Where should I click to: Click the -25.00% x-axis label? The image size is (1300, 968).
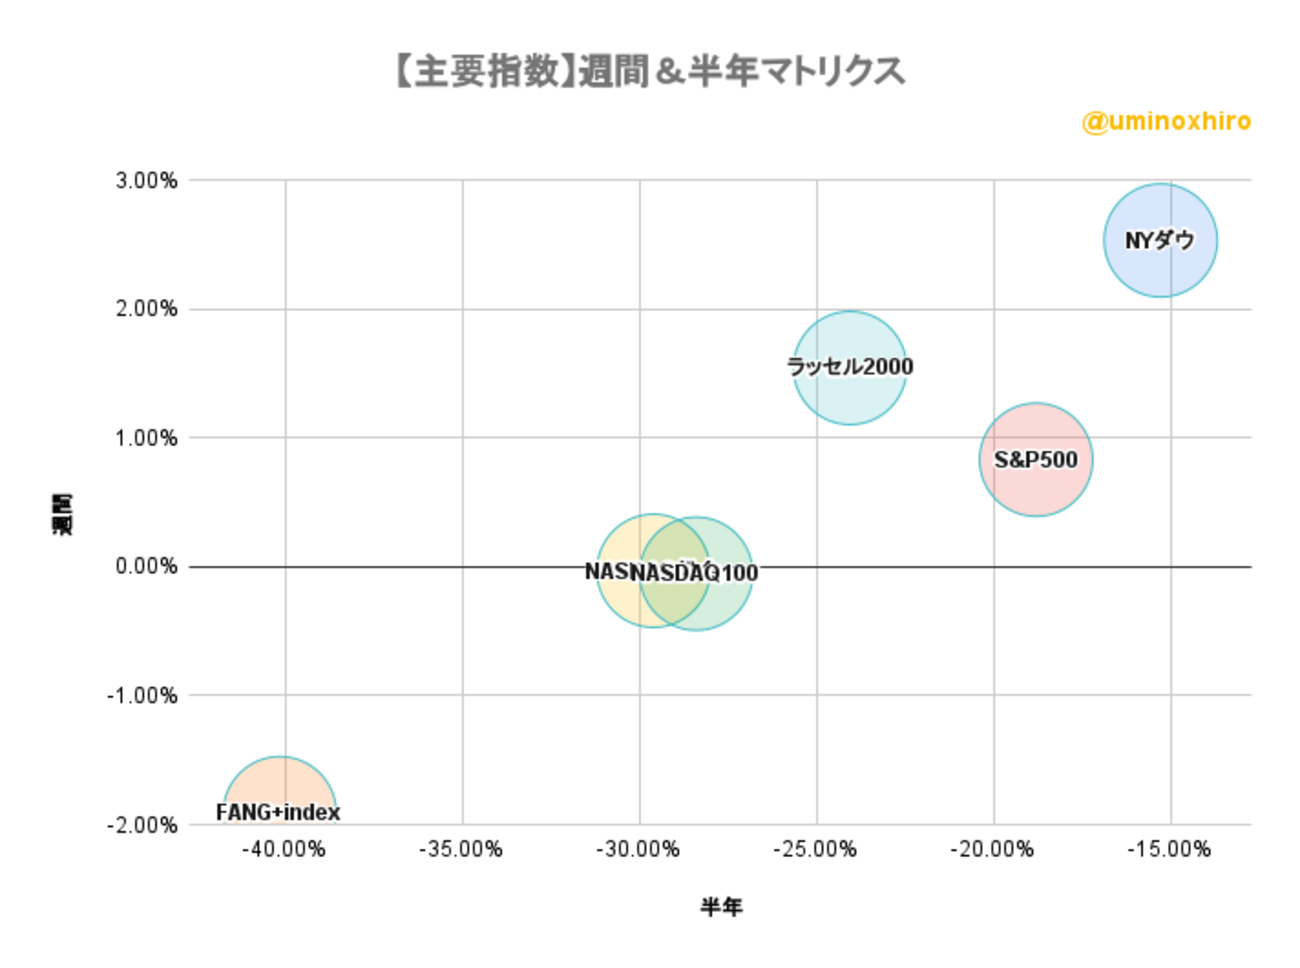pos(815,850)
